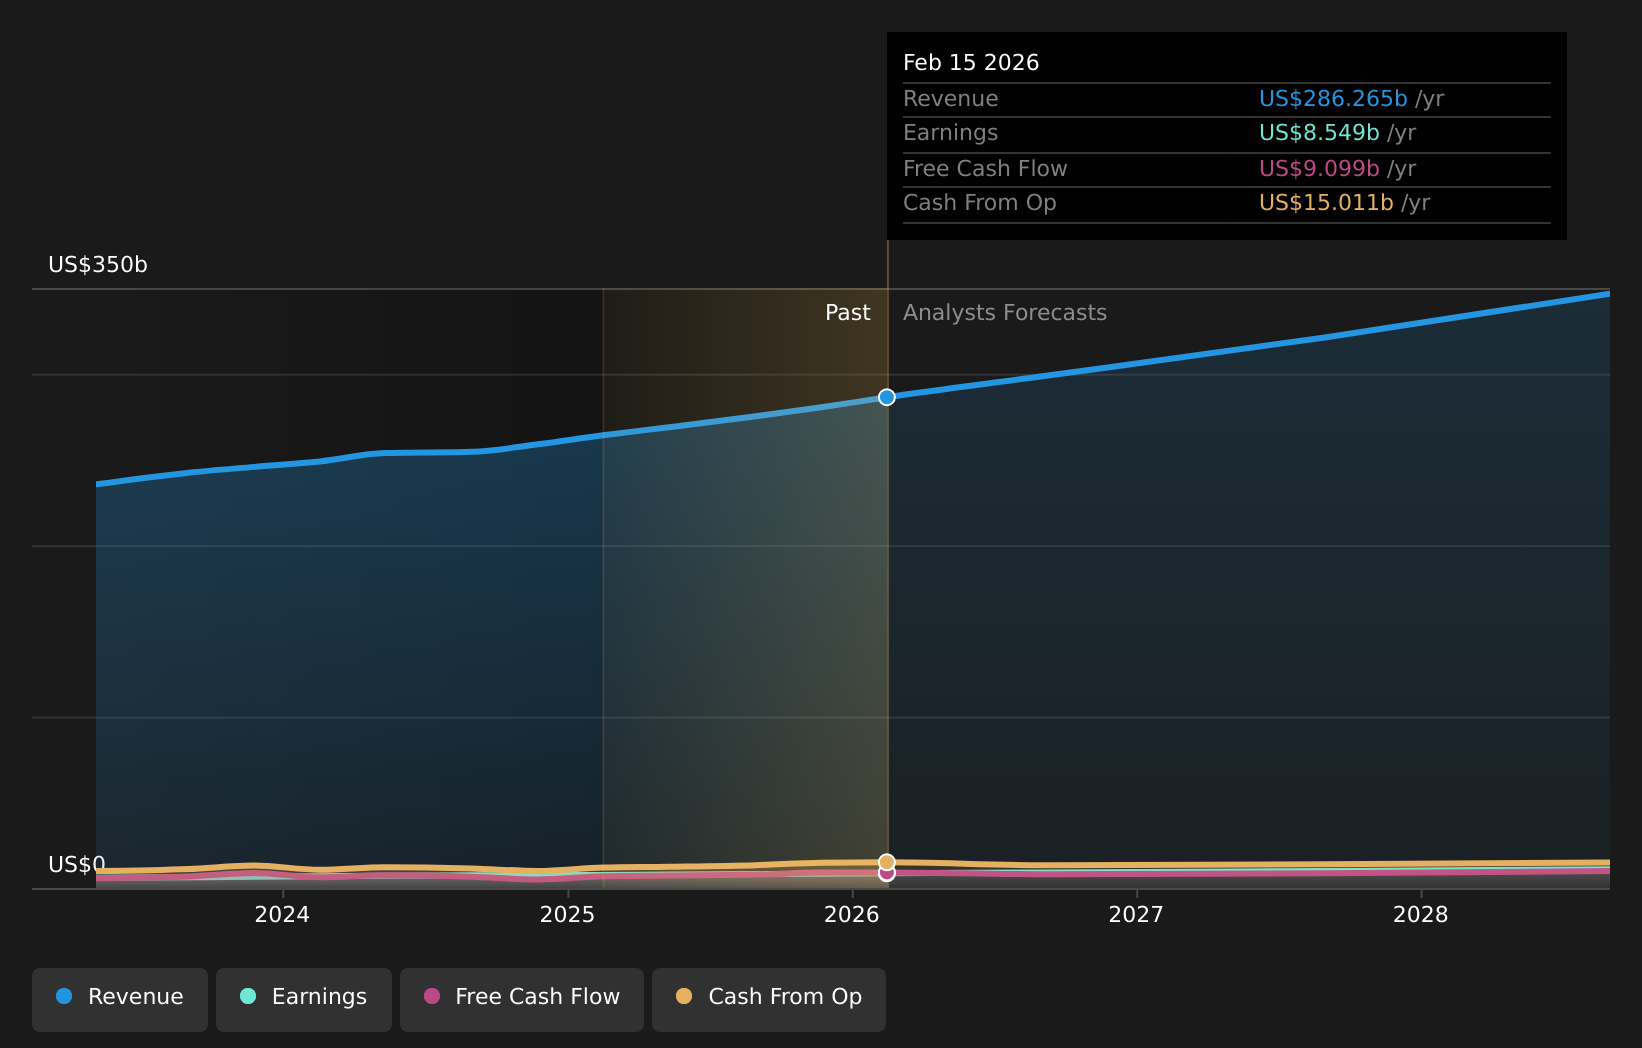Screen dimensions: 1642x1048
Task: Select the pink Free Cash Flow chart marker
Action: click(x=886, y=873)
